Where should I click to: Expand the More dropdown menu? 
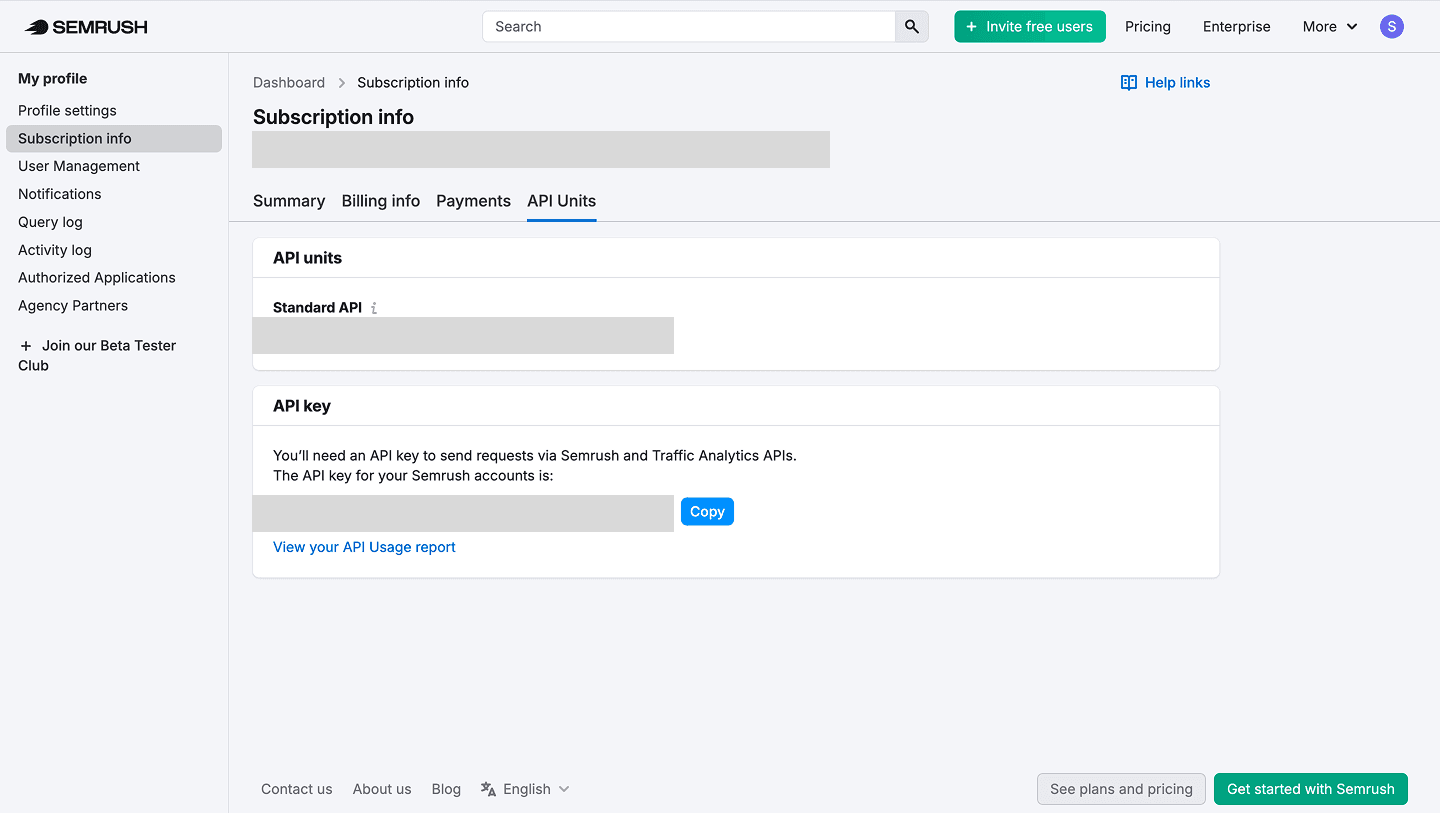click(1330, 27)
